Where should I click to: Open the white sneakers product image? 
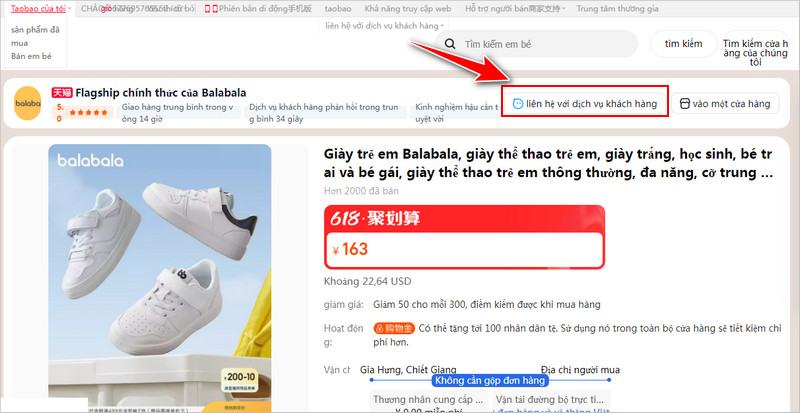[160, 278]
